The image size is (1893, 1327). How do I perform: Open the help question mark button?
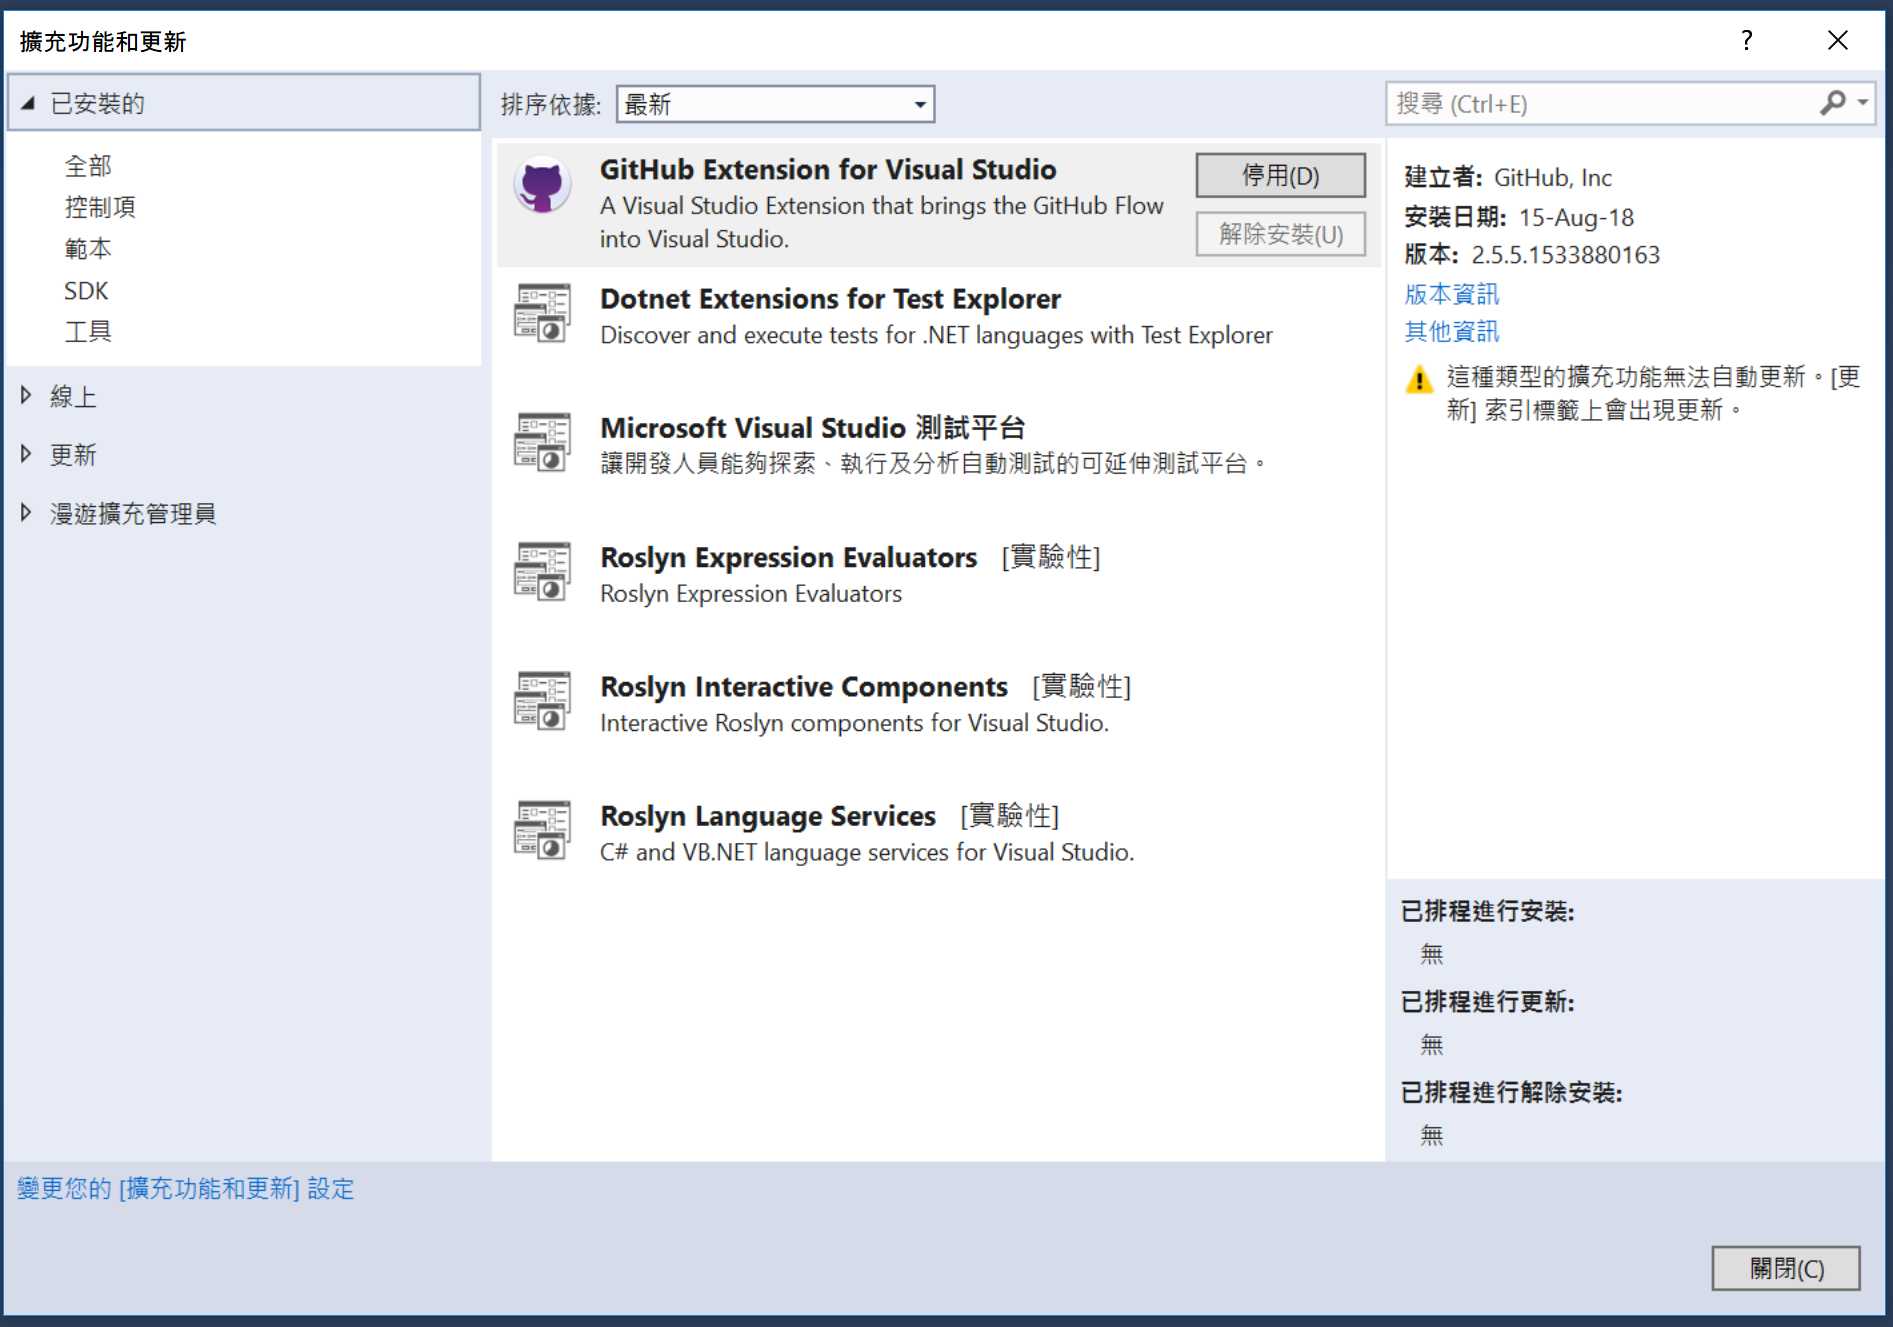click(x=1746, y=40)
